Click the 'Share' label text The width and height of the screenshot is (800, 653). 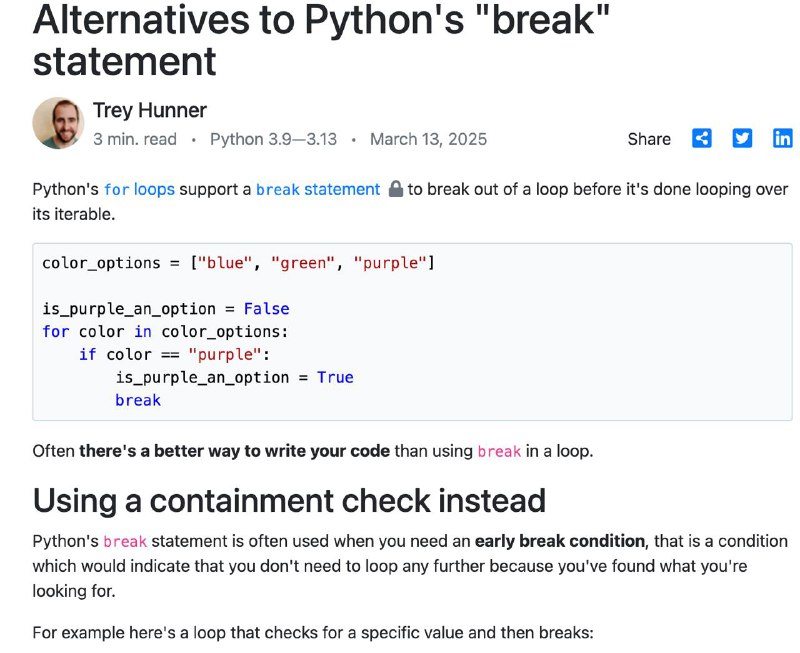pyautogui.click(x=649, y=139)
